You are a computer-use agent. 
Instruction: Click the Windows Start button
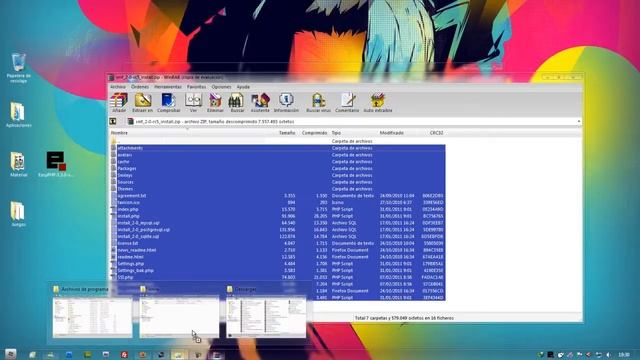click(x=11, y=354)
